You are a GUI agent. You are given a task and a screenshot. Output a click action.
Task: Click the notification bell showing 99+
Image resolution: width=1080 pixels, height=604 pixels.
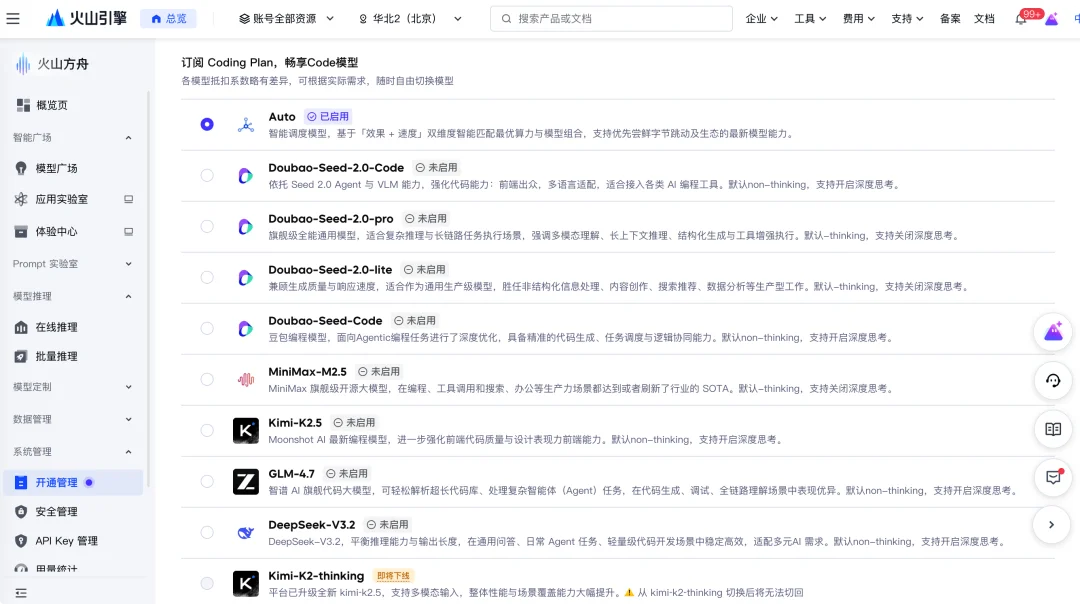[1021, 18]
